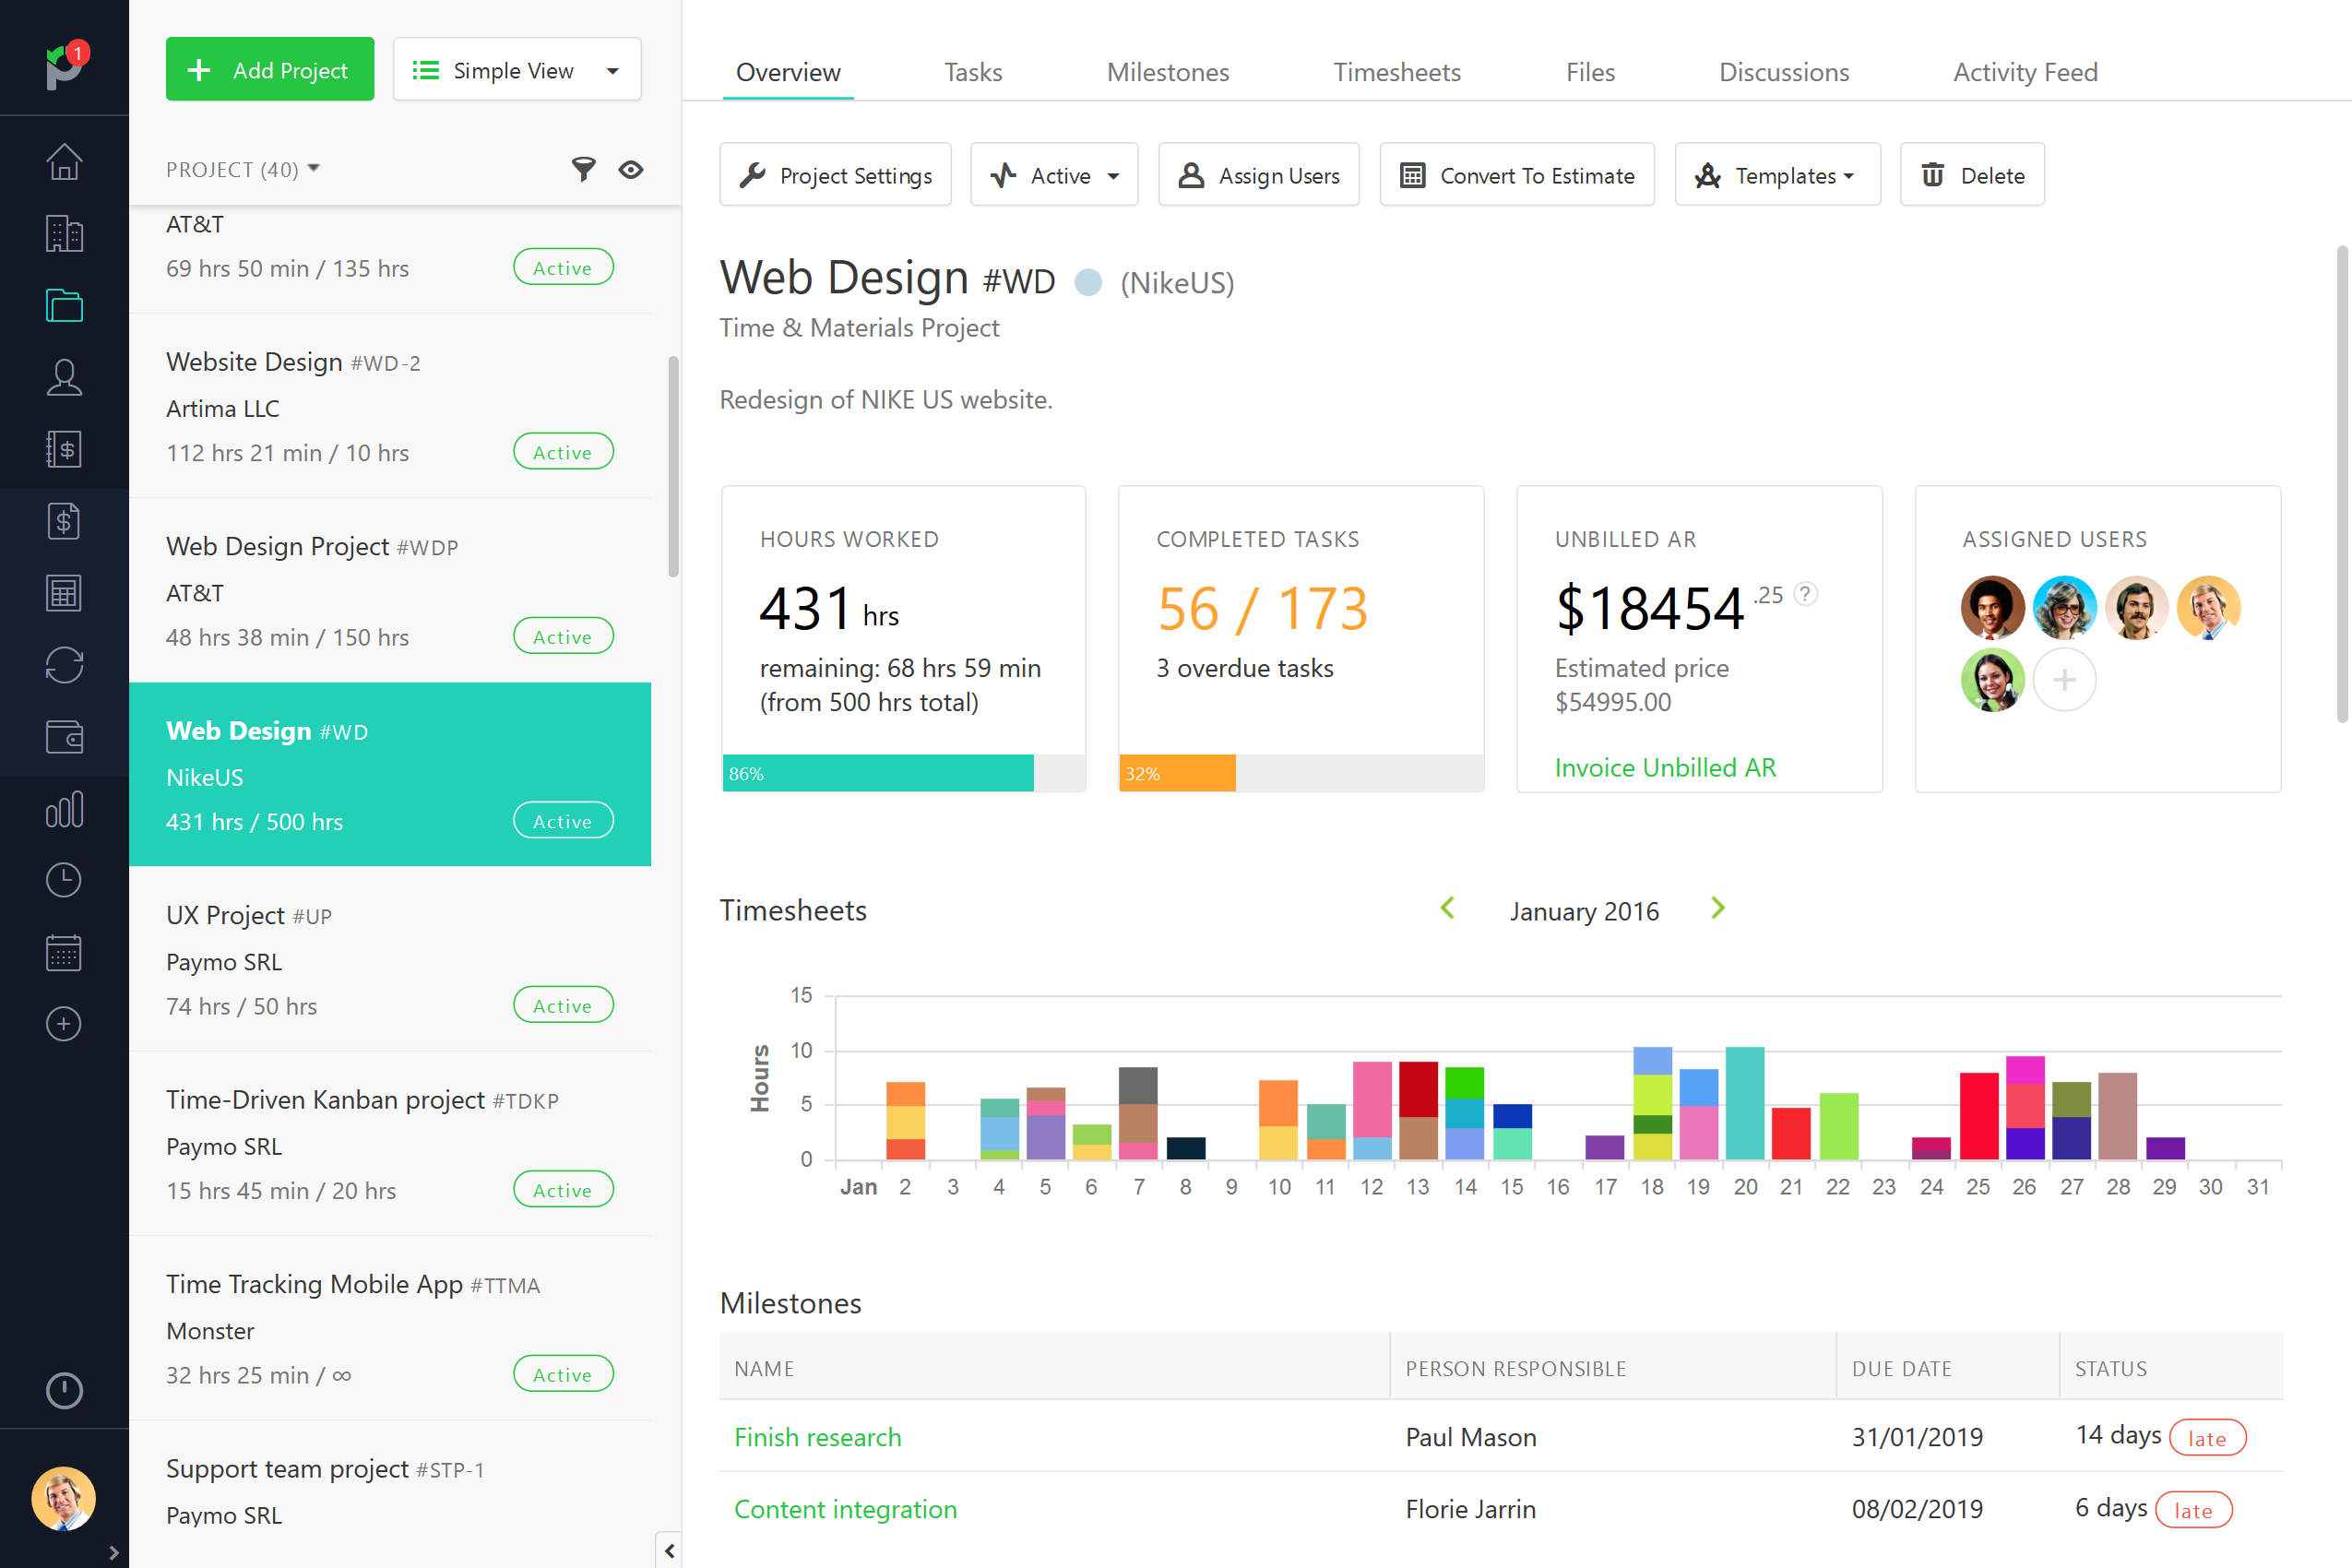Toggle Active status on UX Project
This screenshot has width=2352, height=1568.
[x=562, y=1005]
